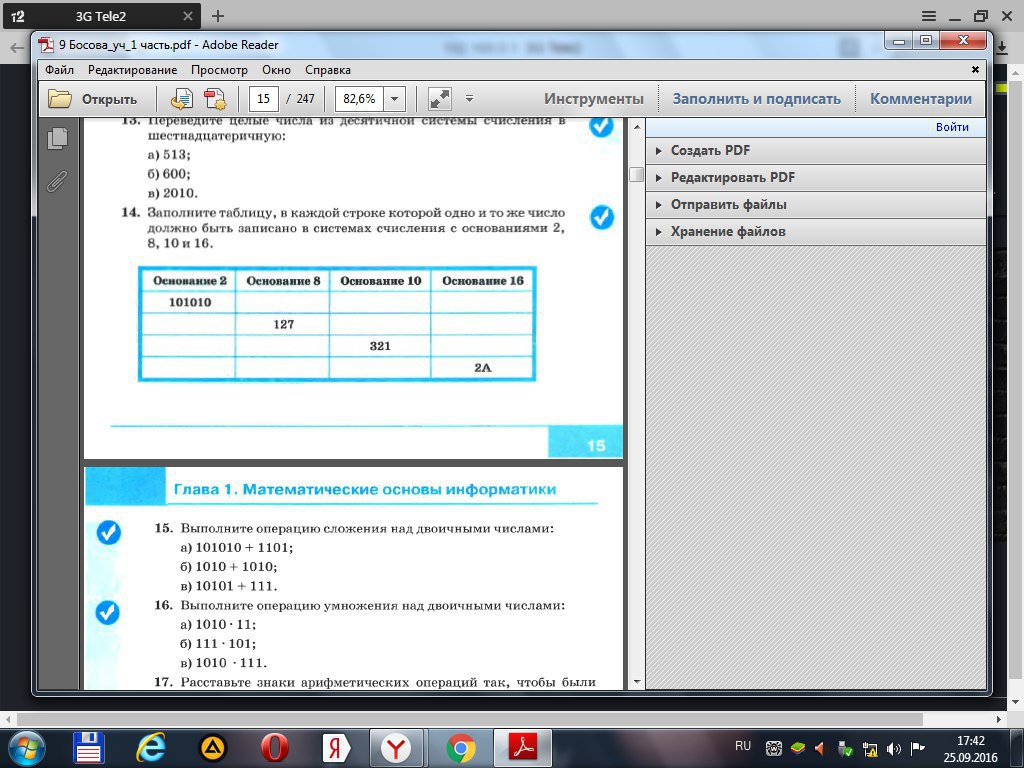The image size is (1024, 768).
Task: Launch Internet Explorer from taskbar
Action: [x=150, y=748]
